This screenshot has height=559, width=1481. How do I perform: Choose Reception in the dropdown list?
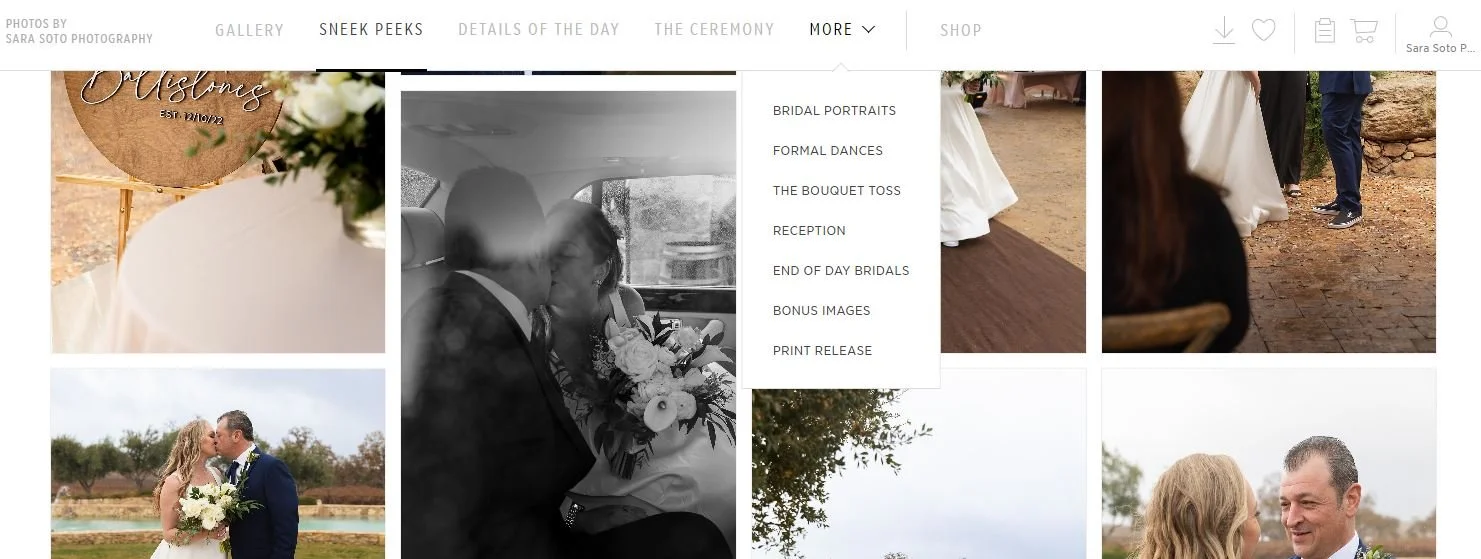pos(809,231)
